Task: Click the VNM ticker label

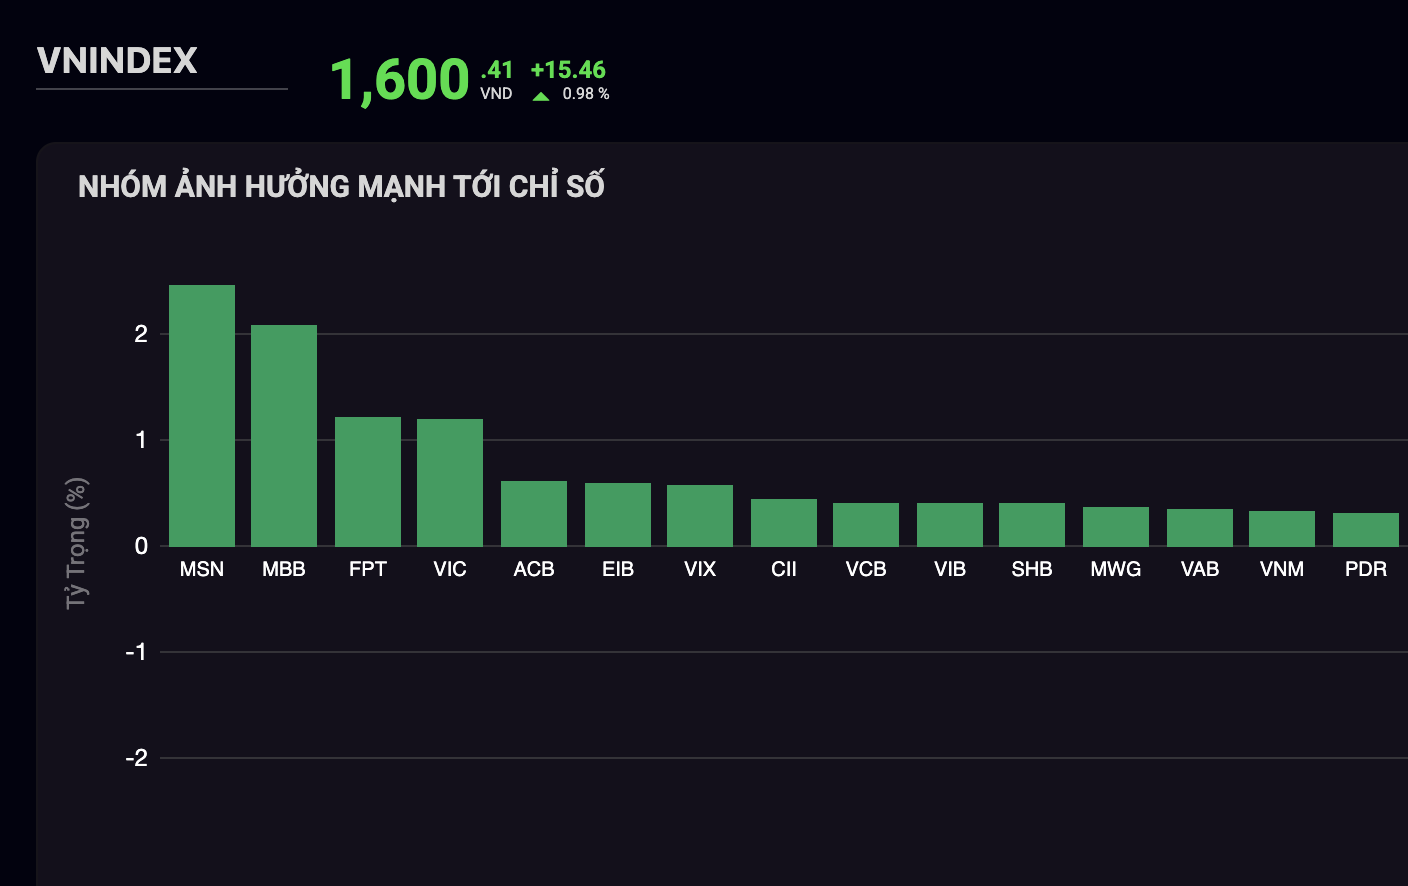Action: [1282, 569]
